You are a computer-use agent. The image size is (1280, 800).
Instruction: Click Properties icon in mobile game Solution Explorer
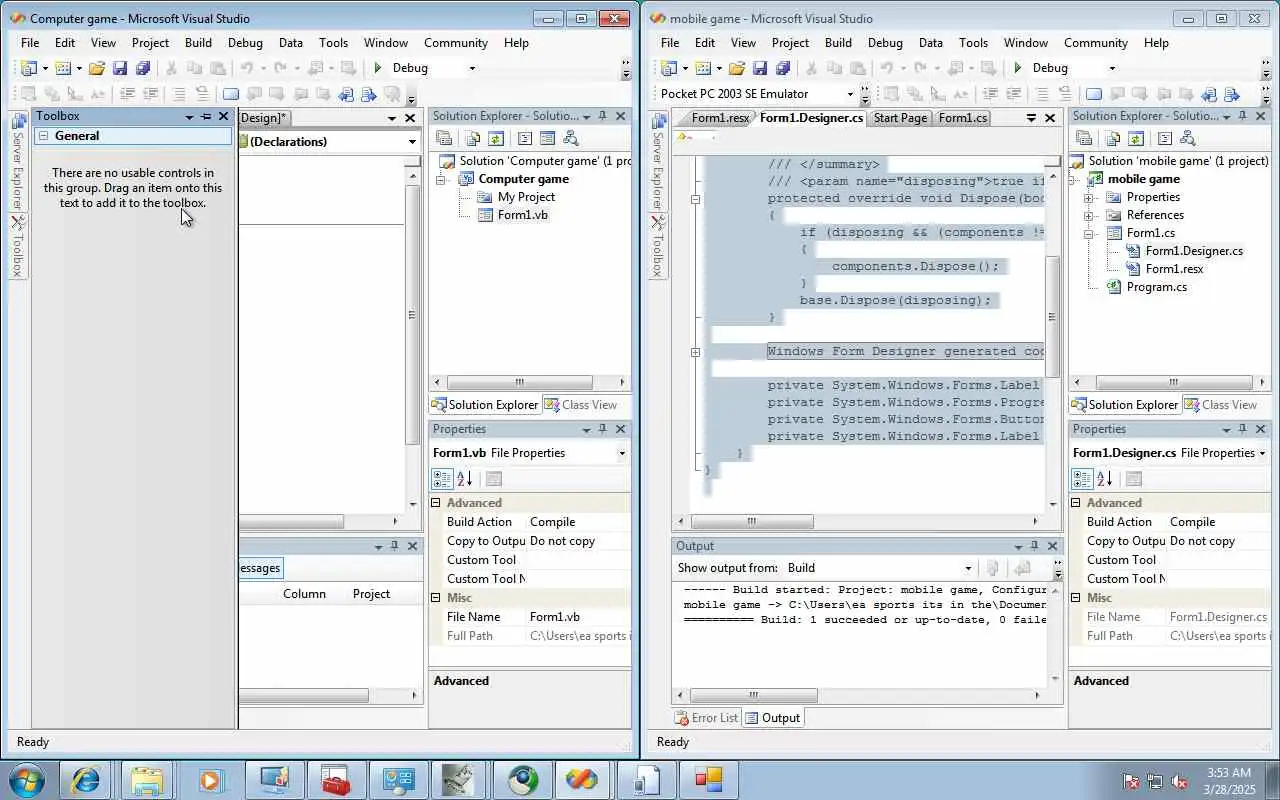tap(1084, 138)
